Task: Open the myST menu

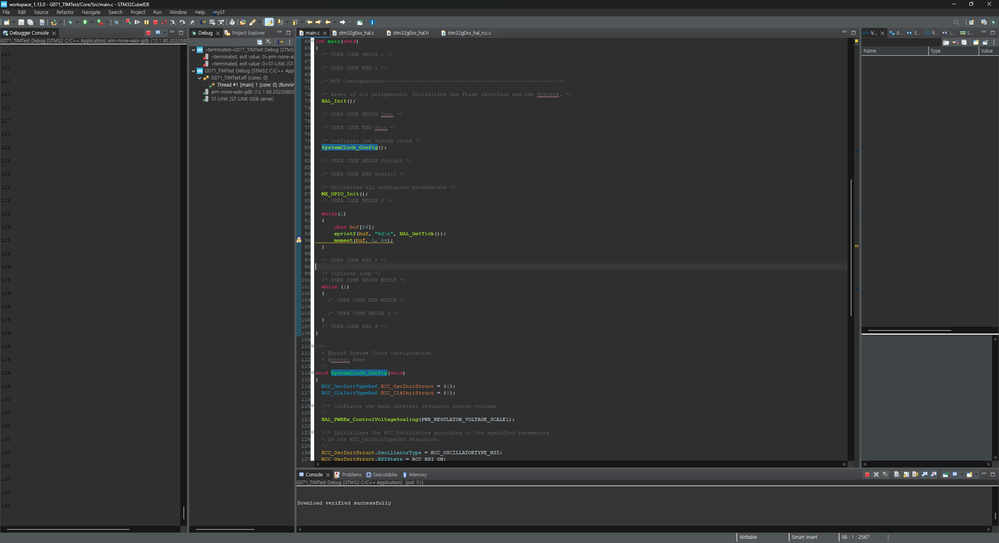Action: (x=219, y=12)
